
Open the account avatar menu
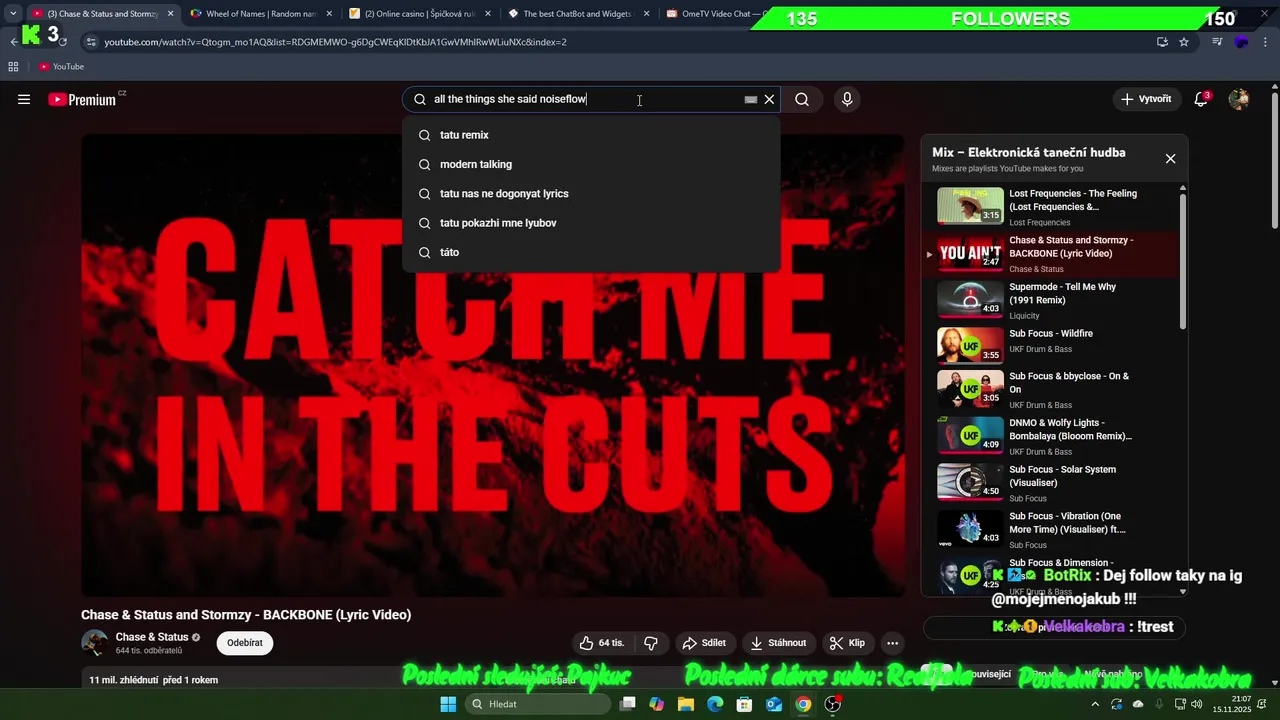click(1239, 99)
